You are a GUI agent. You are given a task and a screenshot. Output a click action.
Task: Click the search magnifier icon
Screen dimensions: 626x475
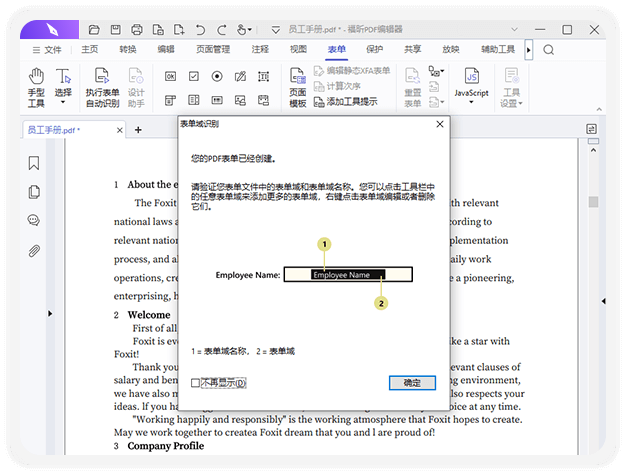click(x=549, y=50)
